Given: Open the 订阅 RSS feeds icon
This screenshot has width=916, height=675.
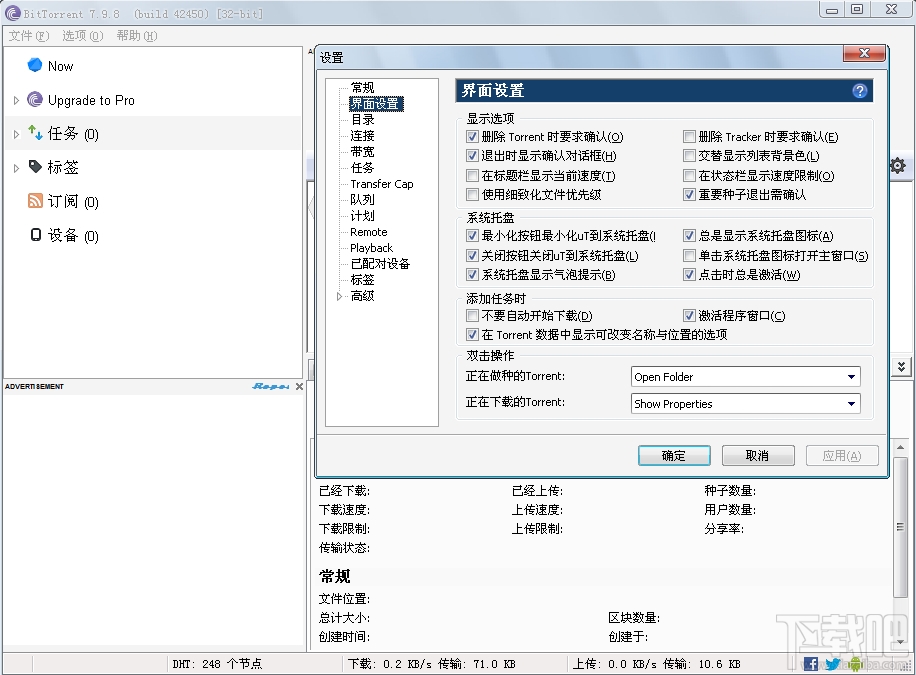Looking at the screenshot, I should (35, 201).
